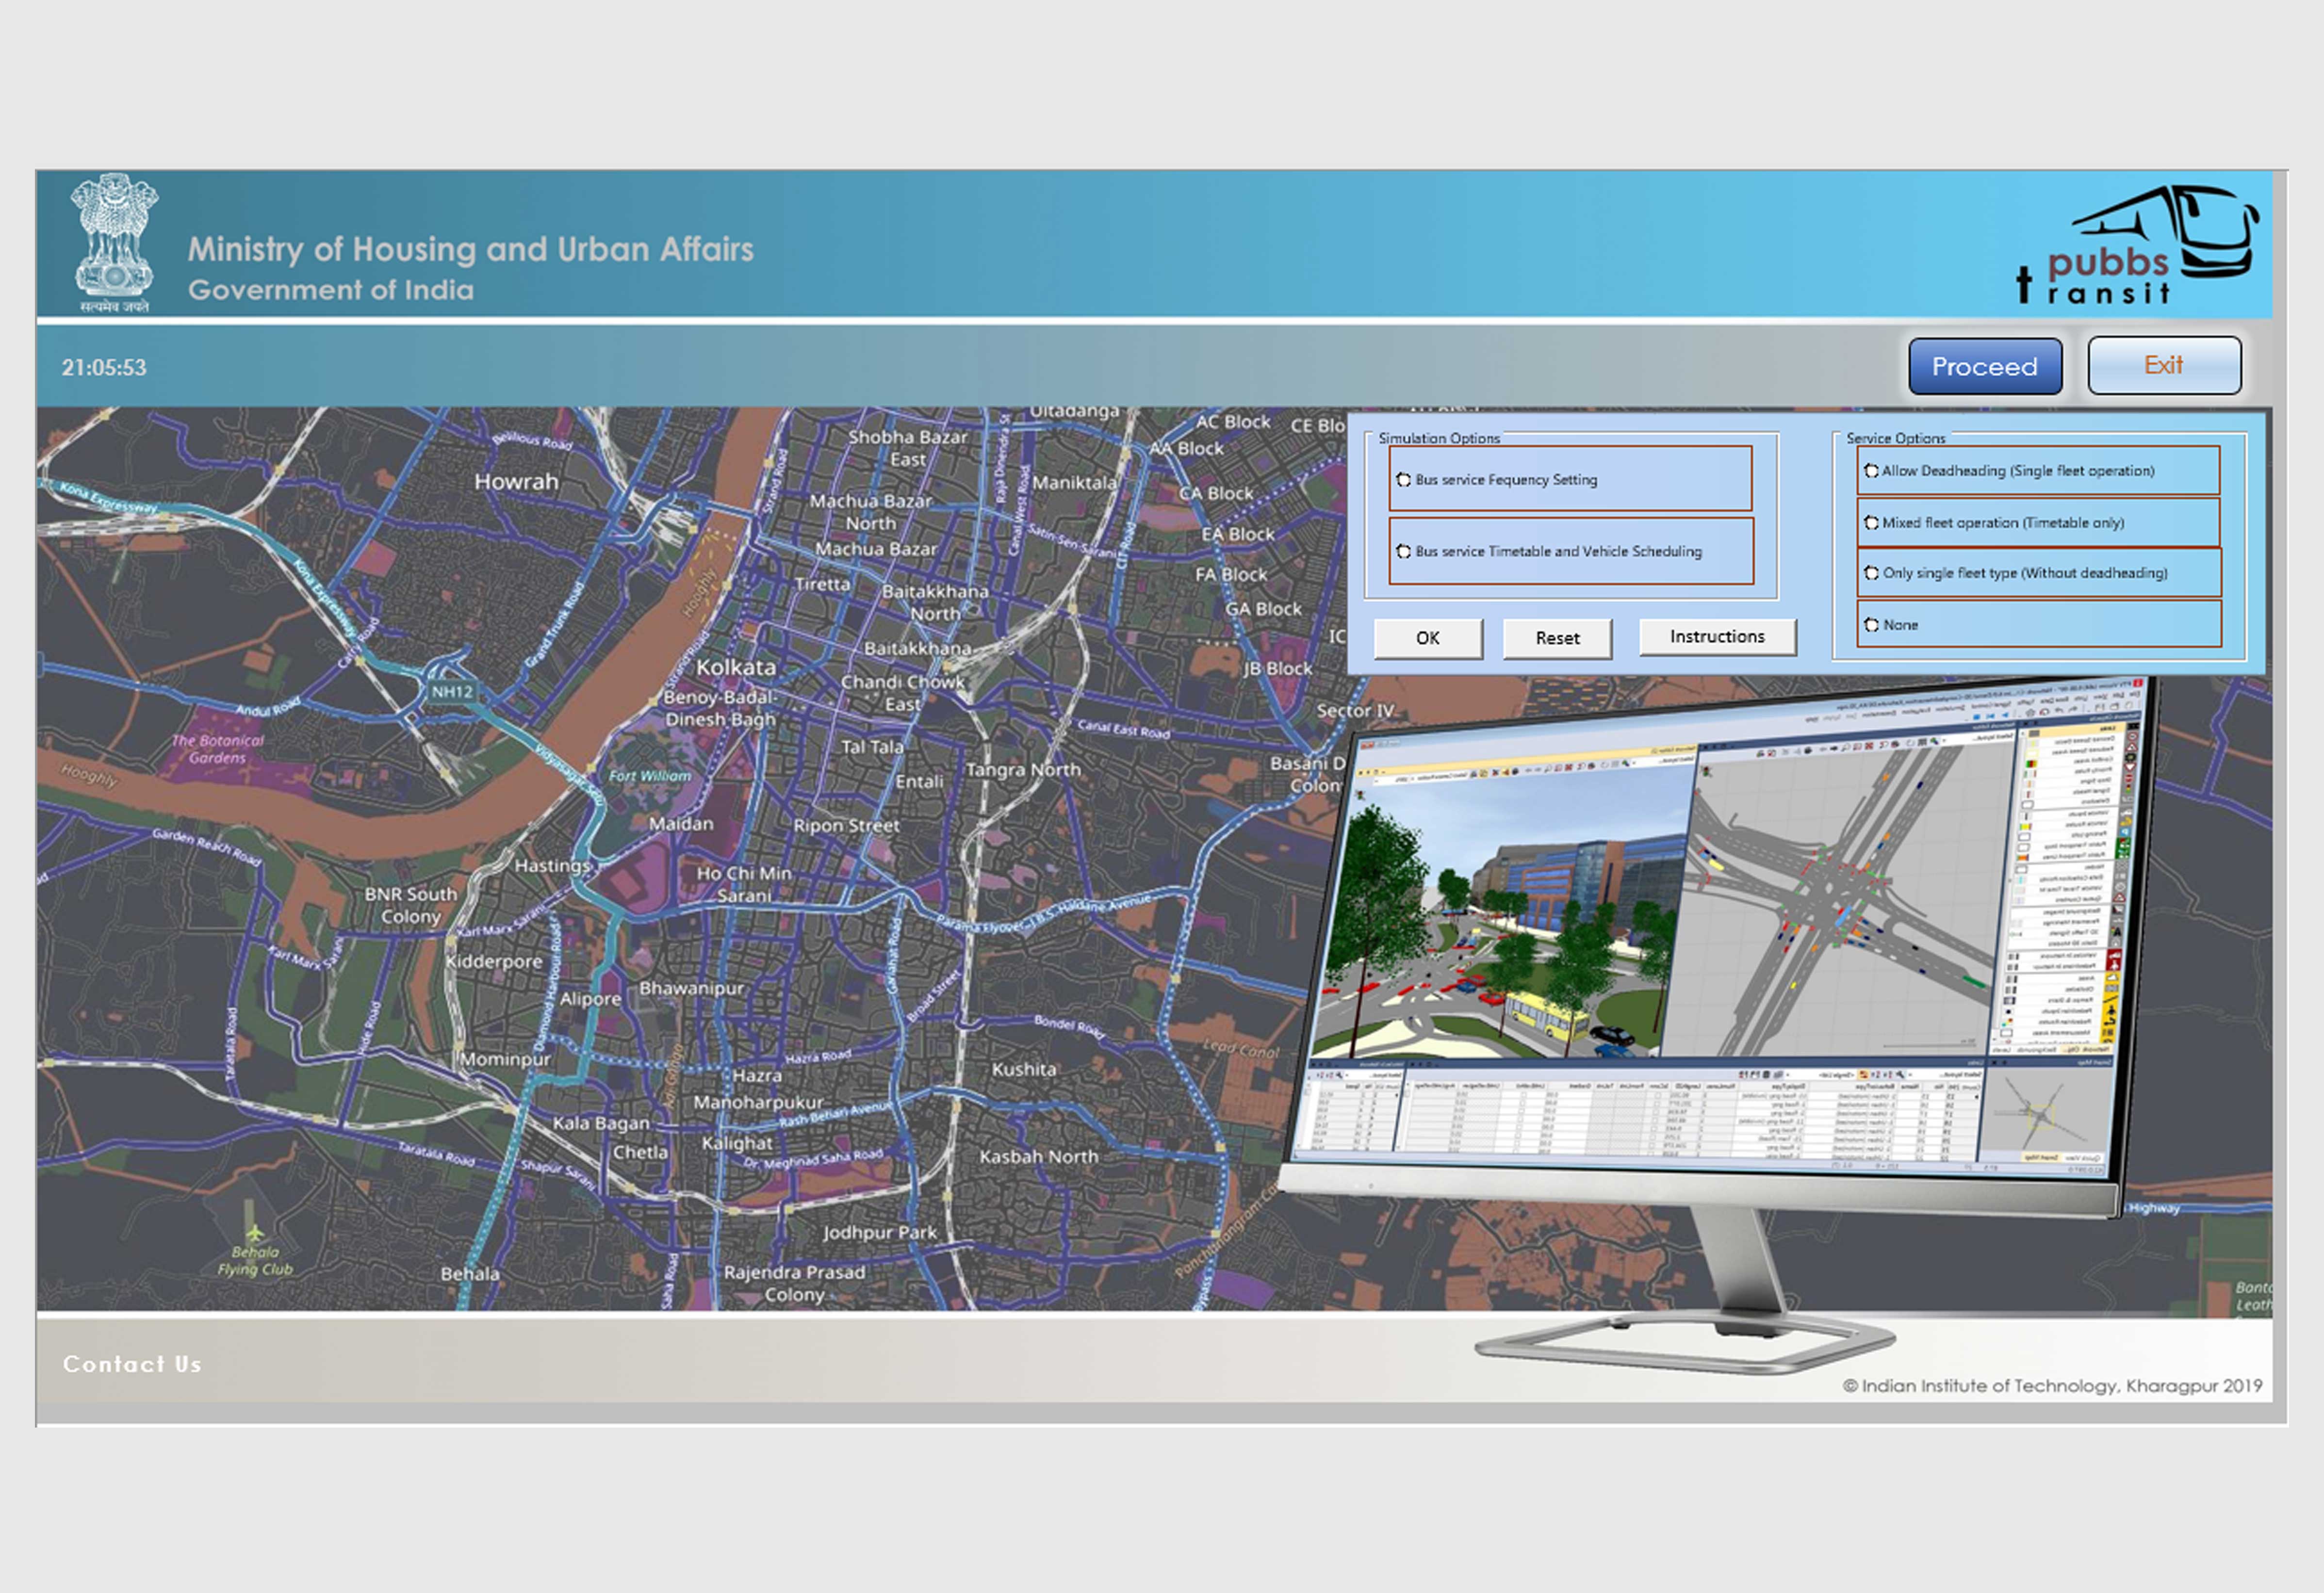
Task: Select Bus service Frequency Setting option
Action: (1404, 480)
